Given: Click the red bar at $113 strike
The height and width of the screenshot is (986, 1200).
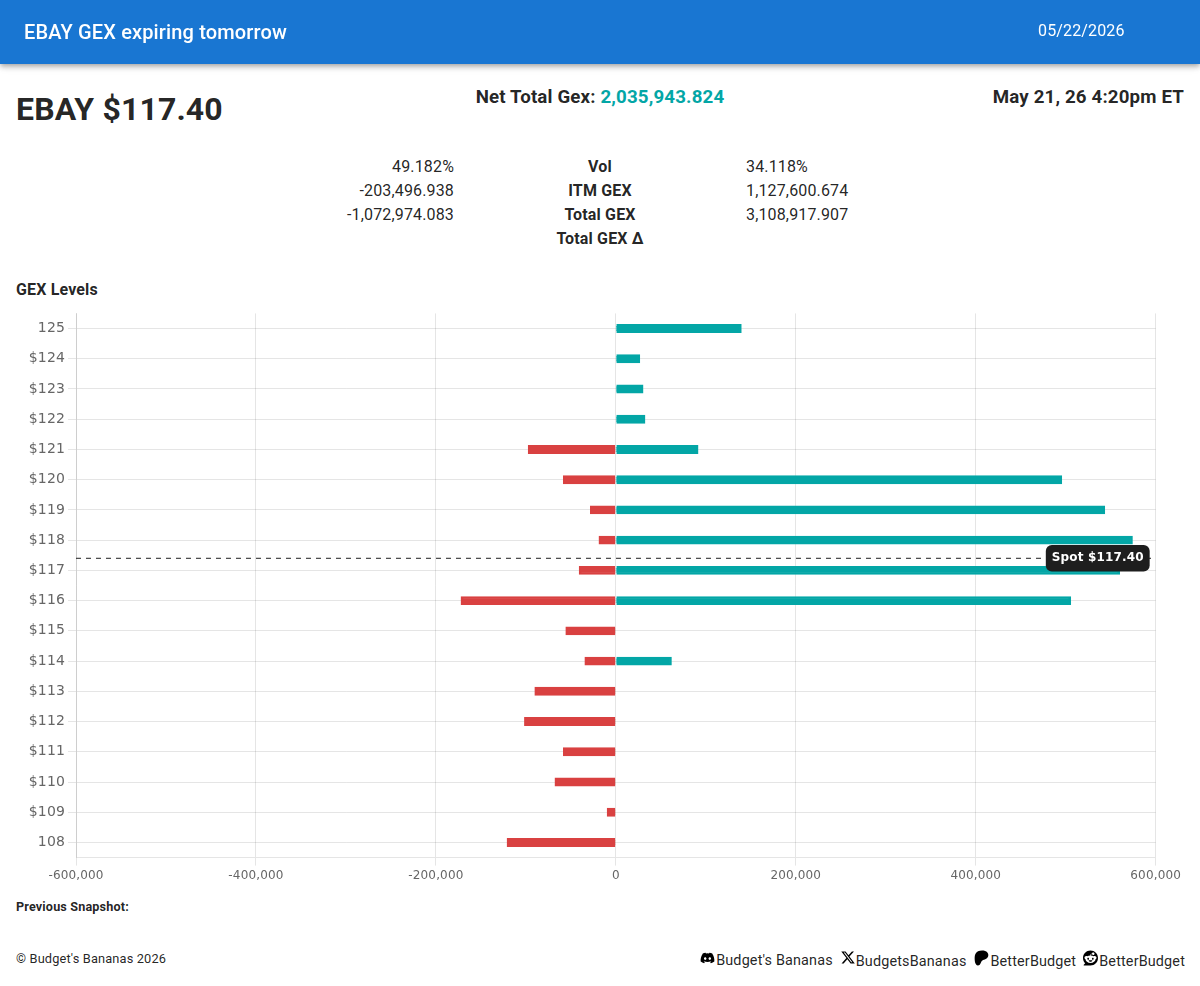Looking at the screenshot, I should tap(575, 691).
